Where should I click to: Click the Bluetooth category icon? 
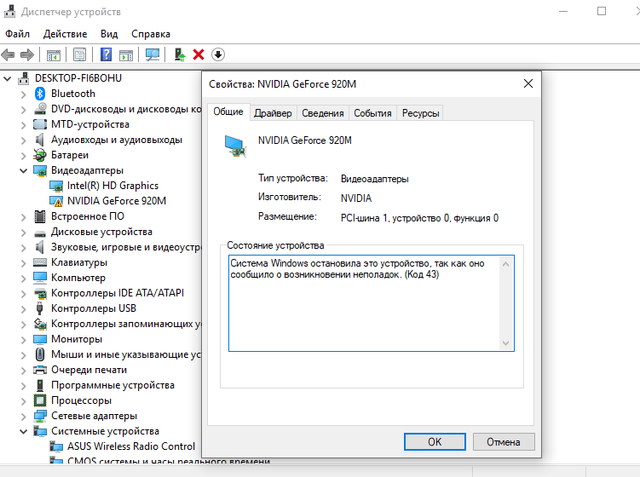40,94
